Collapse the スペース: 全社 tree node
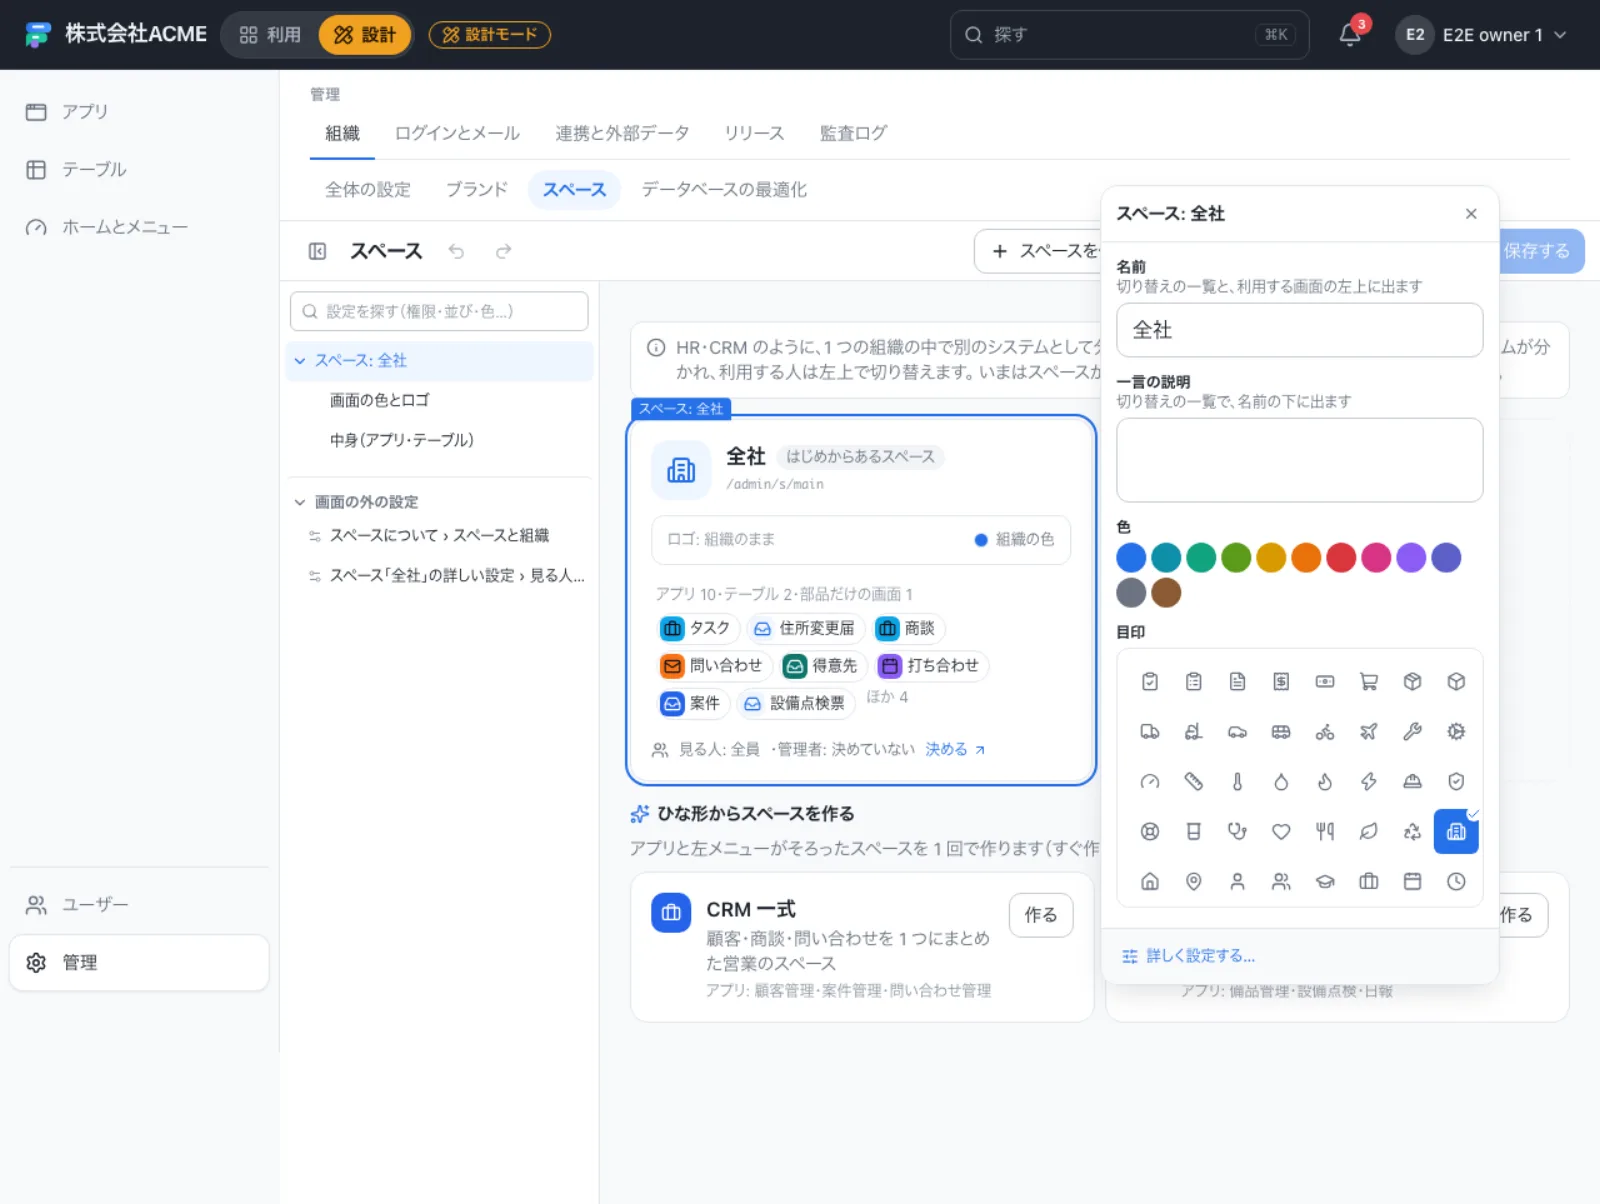The image size is (1600, 1204). 300,361
